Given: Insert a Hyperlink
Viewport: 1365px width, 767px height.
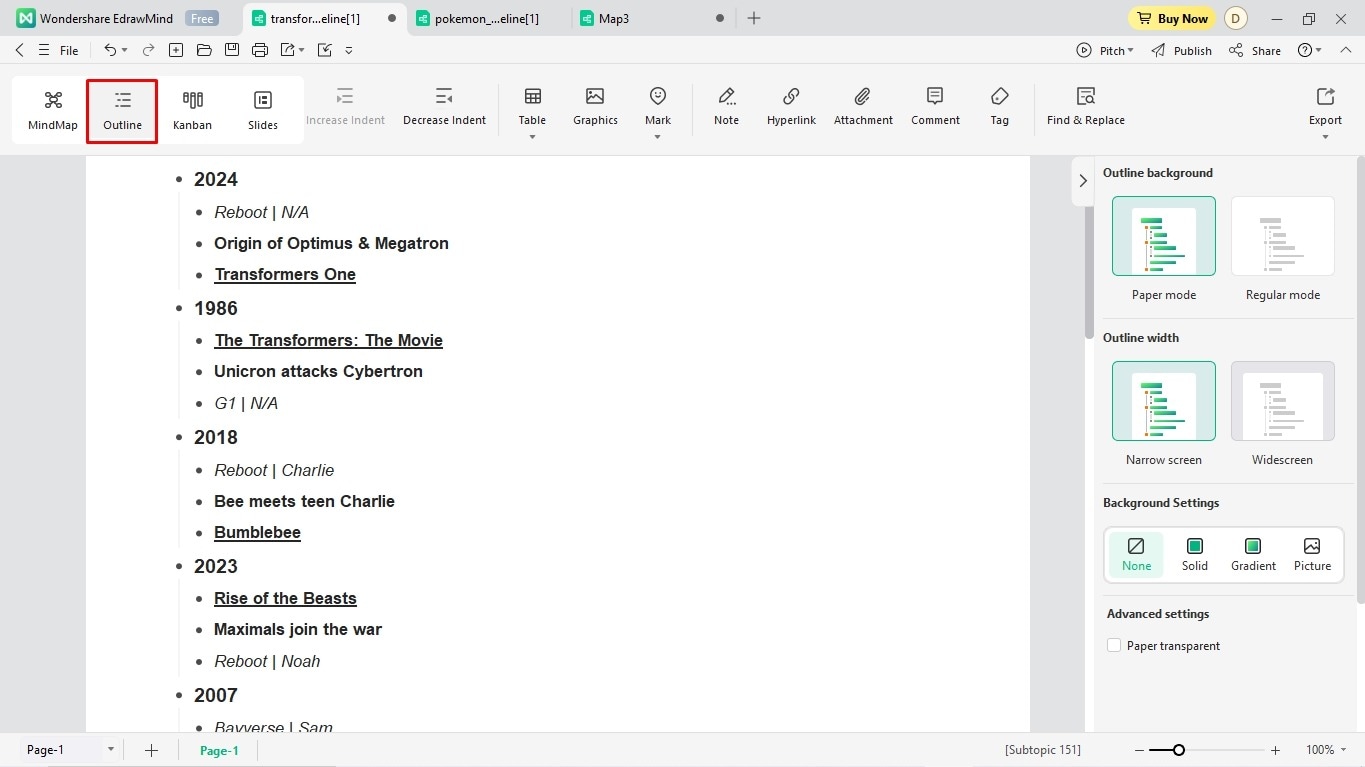Looking at the screenshot, I should (791, 107).
